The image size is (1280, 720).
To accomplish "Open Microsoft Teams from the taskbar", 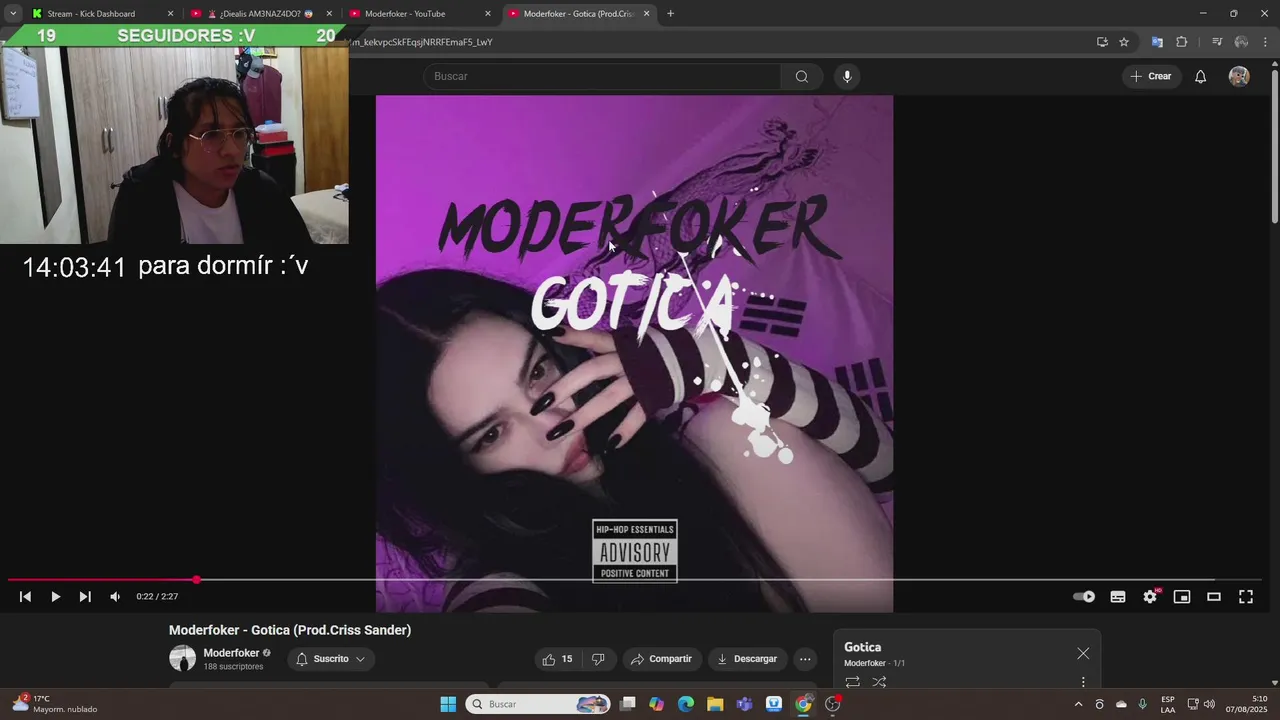I will pyautogui.click(x=744, y=704).
